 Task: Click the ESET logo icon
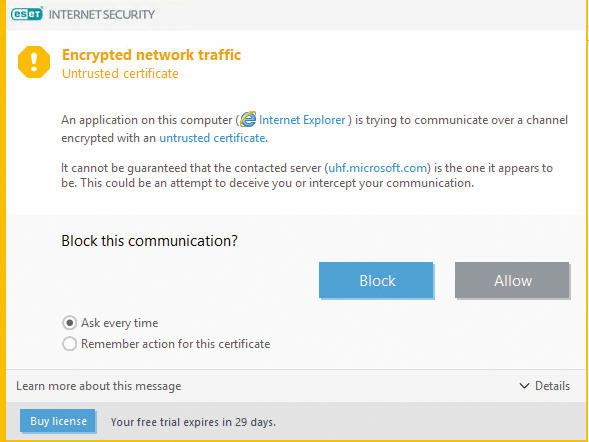tap(27, 14)
